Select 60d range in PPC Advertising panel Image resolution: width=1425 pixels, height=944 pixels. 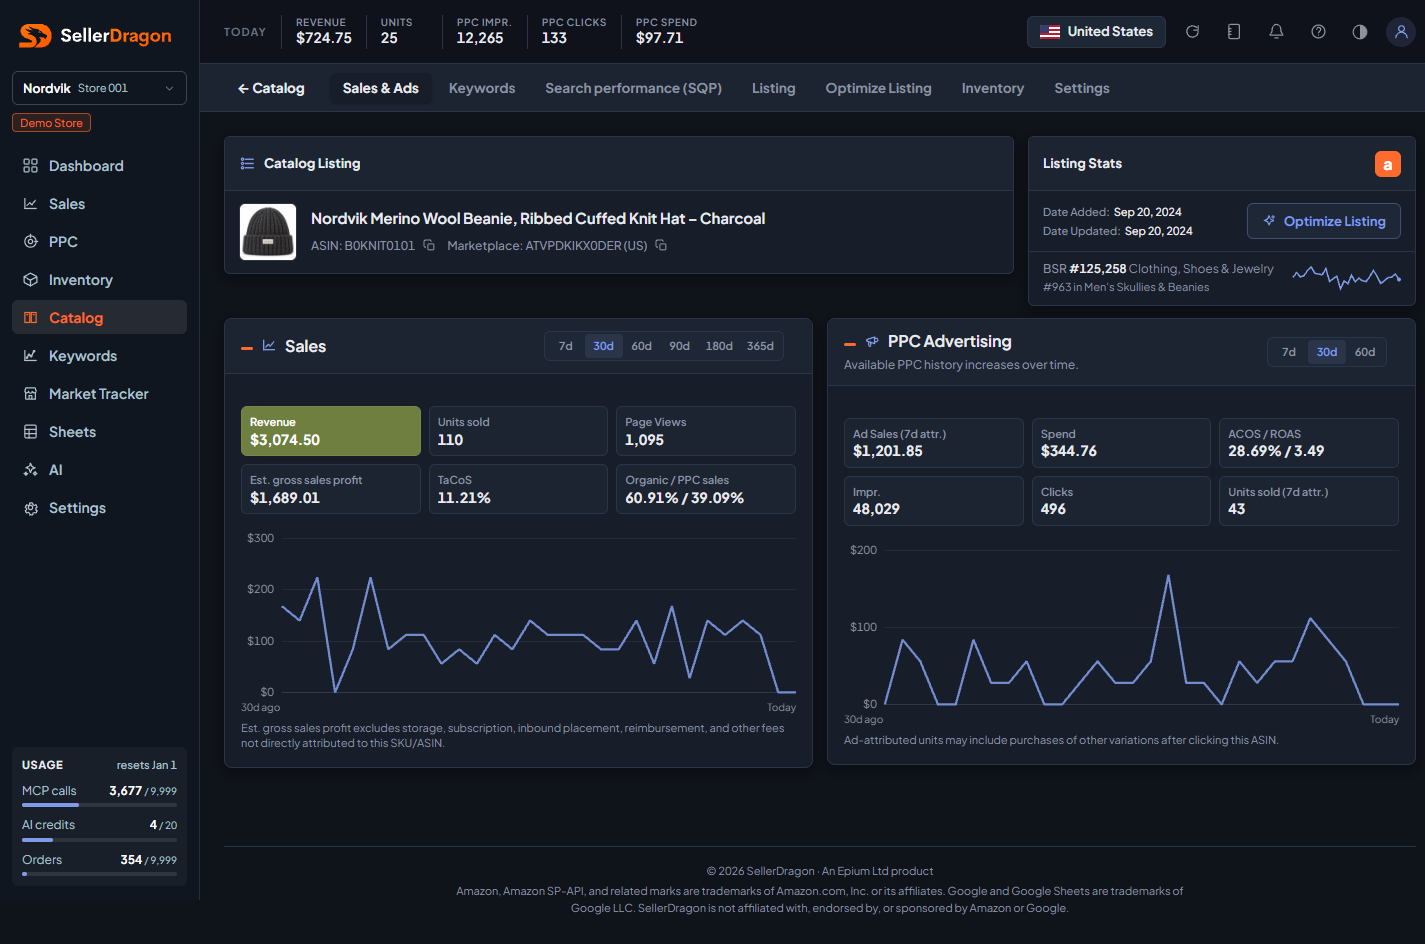tap(1365, 352)
